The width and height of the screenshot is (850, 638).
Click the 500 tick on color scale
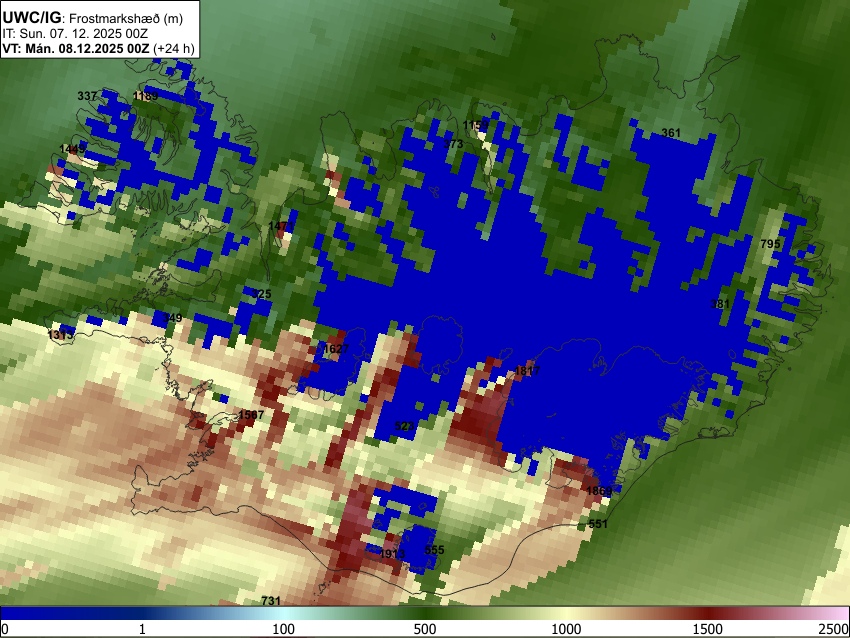(x=425, y=629)
